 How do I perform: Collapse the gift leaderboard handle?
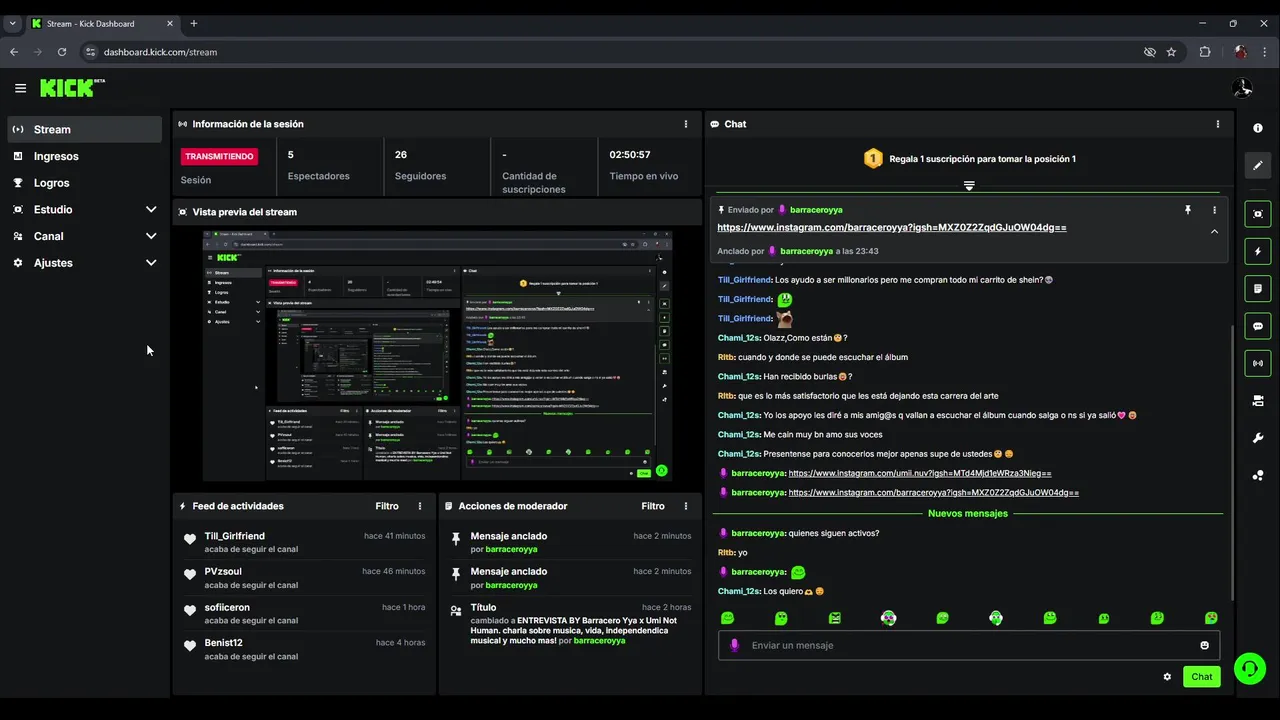968,186
